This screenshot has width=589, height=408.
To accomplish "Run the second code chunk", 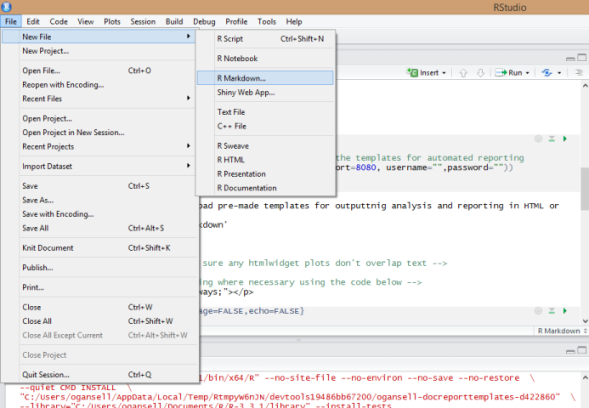I will (x=565, y=311).
